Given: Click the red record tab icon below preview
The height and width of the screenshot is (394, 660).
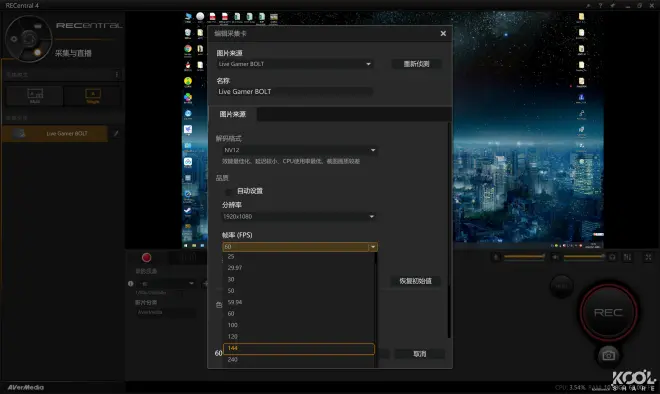Looking at the screenshot, I should (x=146, y=258).
